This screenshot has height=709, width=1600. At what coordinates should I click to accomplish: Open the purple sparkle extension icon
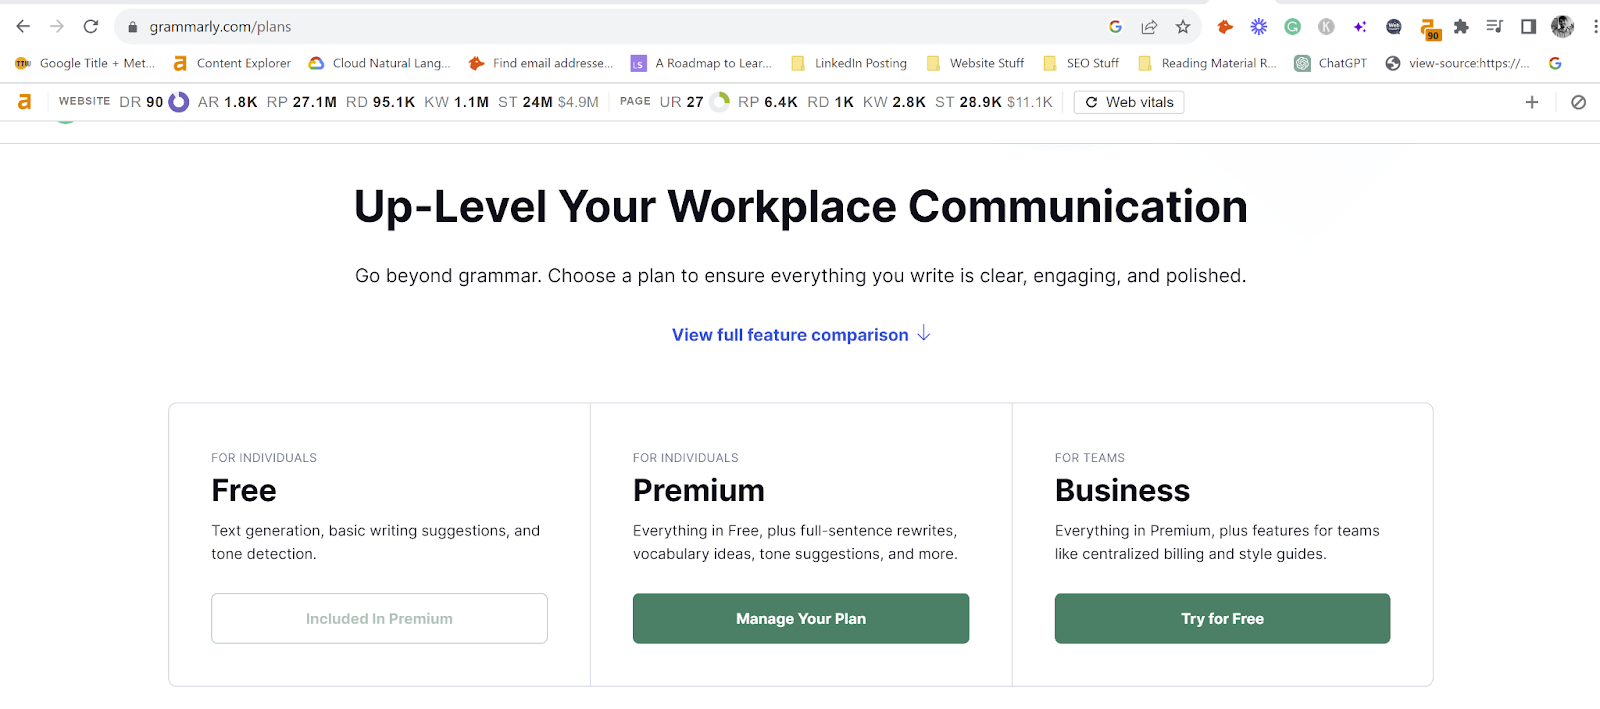(1360, 27)
